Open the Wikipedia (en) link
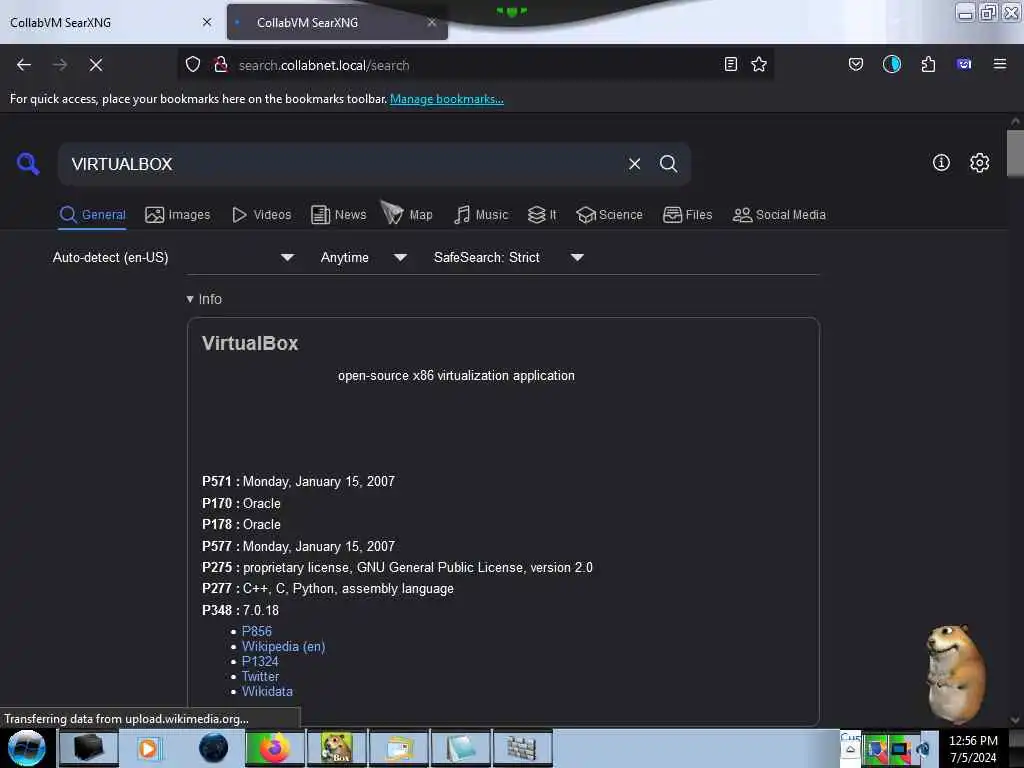 coord(283,646)
